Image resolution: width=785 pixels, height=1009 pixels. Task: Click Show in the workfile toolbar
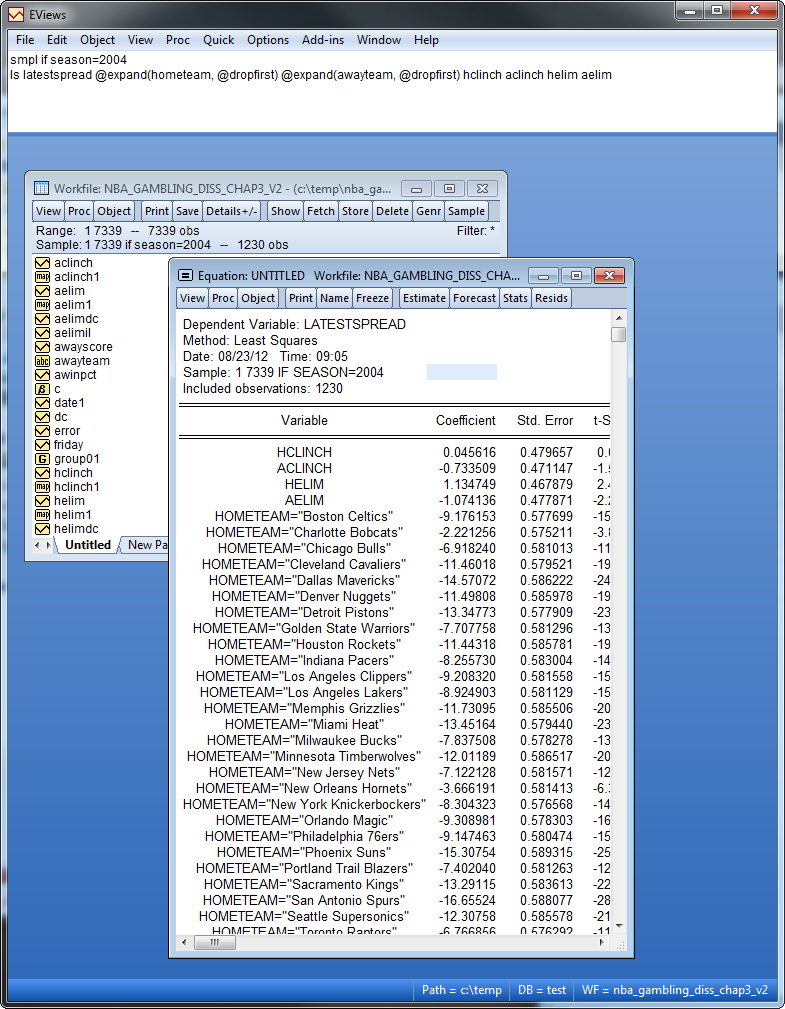point(285,211)
